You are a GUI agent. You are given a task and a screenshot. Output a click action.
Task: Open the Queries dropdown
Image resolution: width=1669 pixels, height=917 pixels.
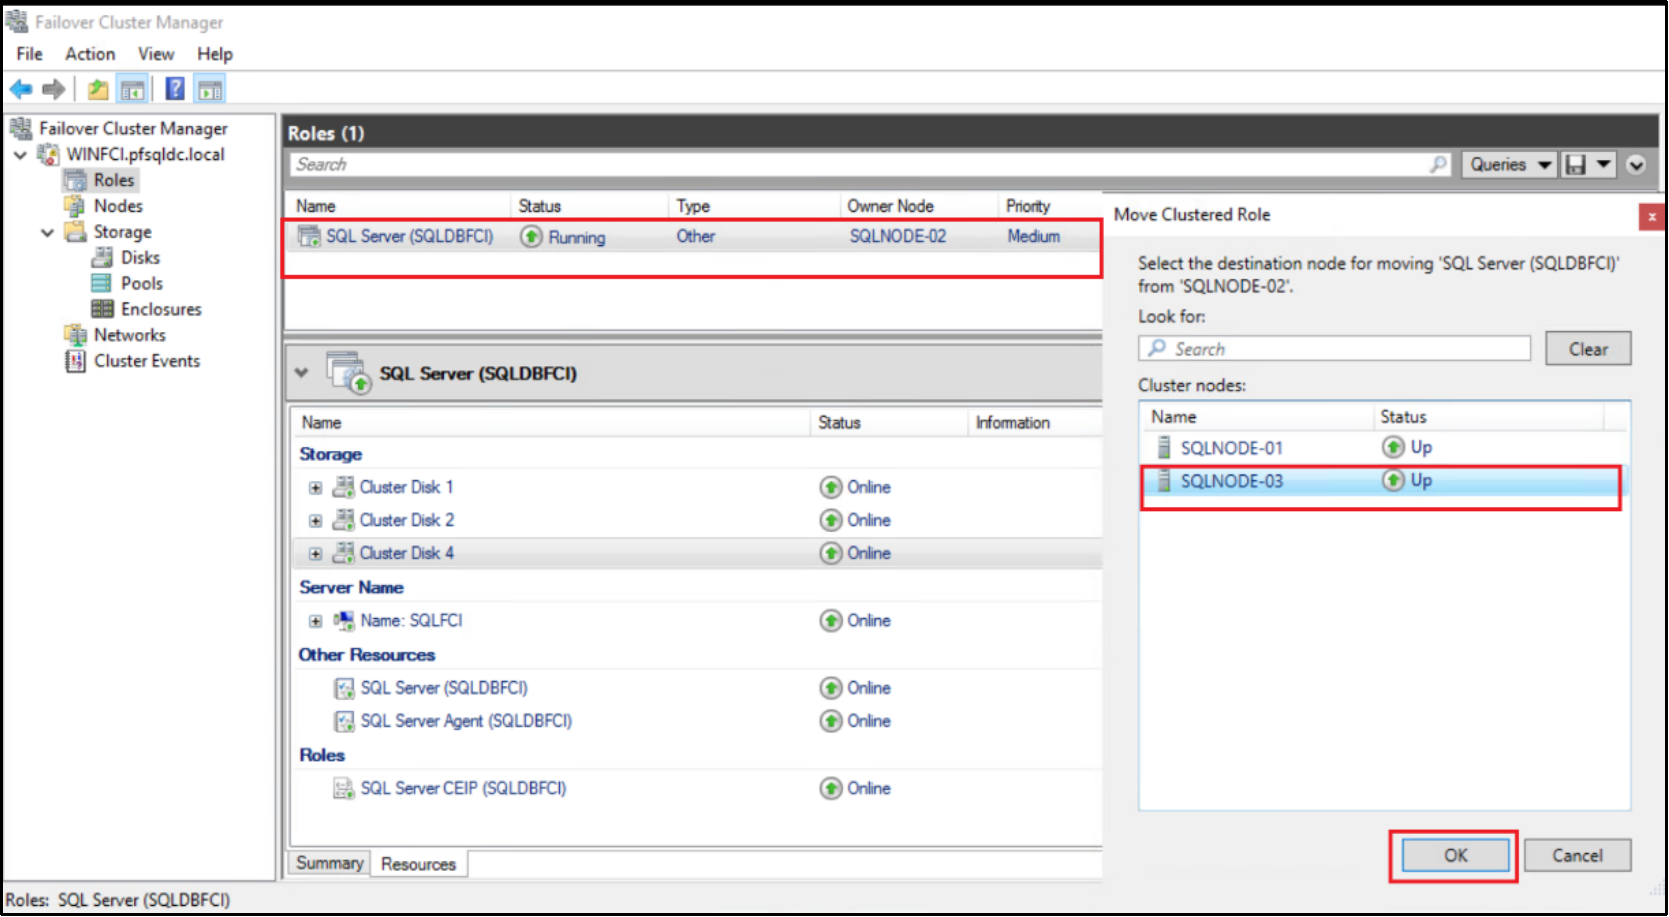point(1510,165)
